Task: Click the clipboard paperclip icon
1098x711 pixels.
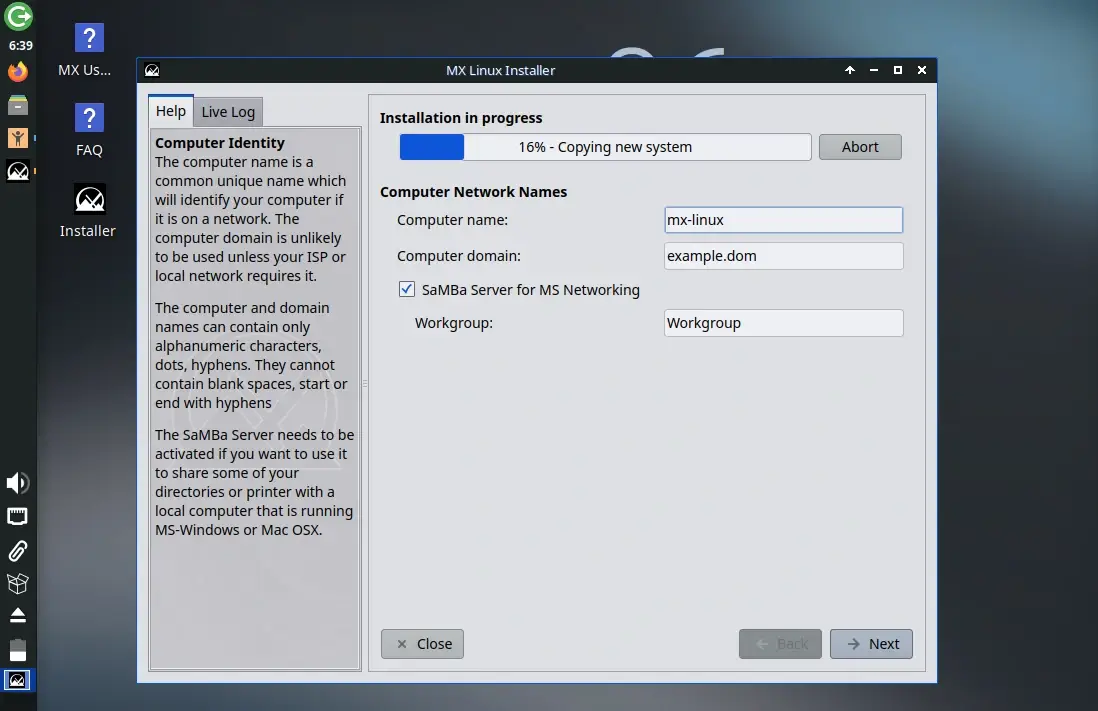Action: pos(17,550)
